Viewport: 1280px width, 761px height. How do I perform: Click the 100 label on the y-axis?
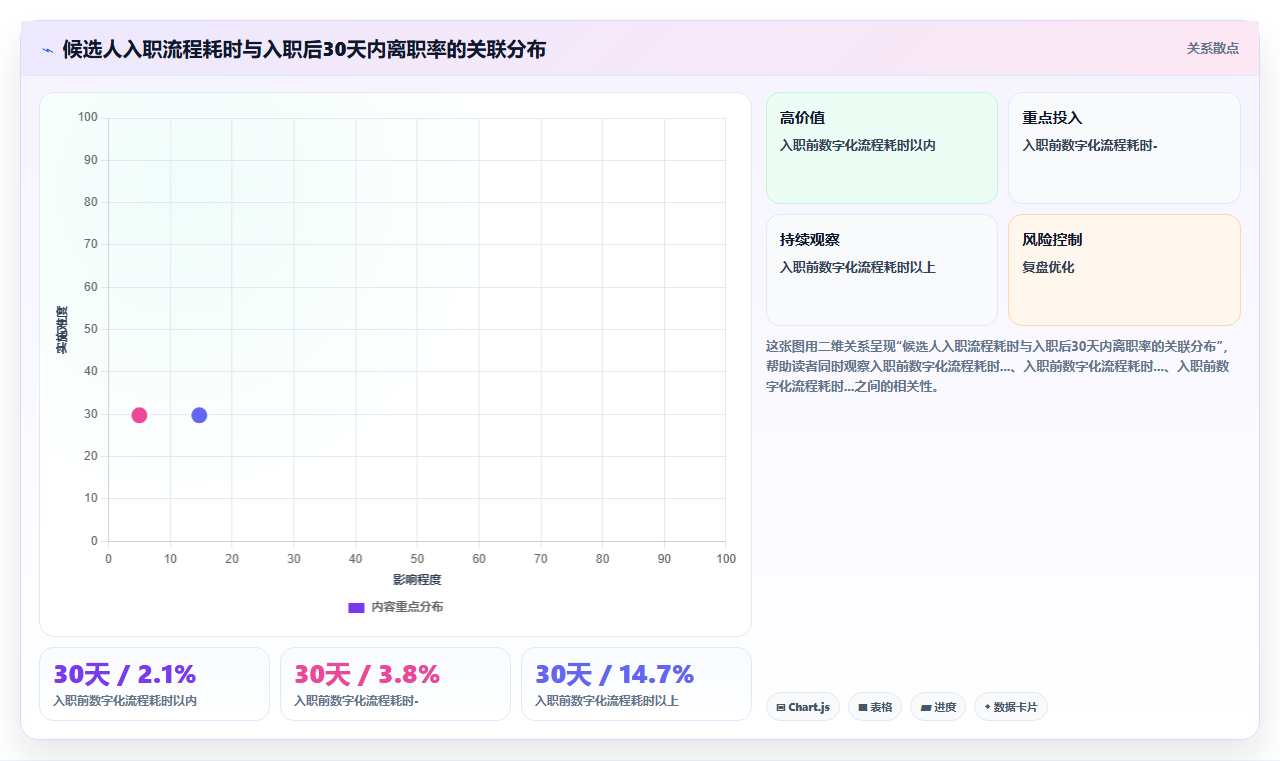point(88,118)
